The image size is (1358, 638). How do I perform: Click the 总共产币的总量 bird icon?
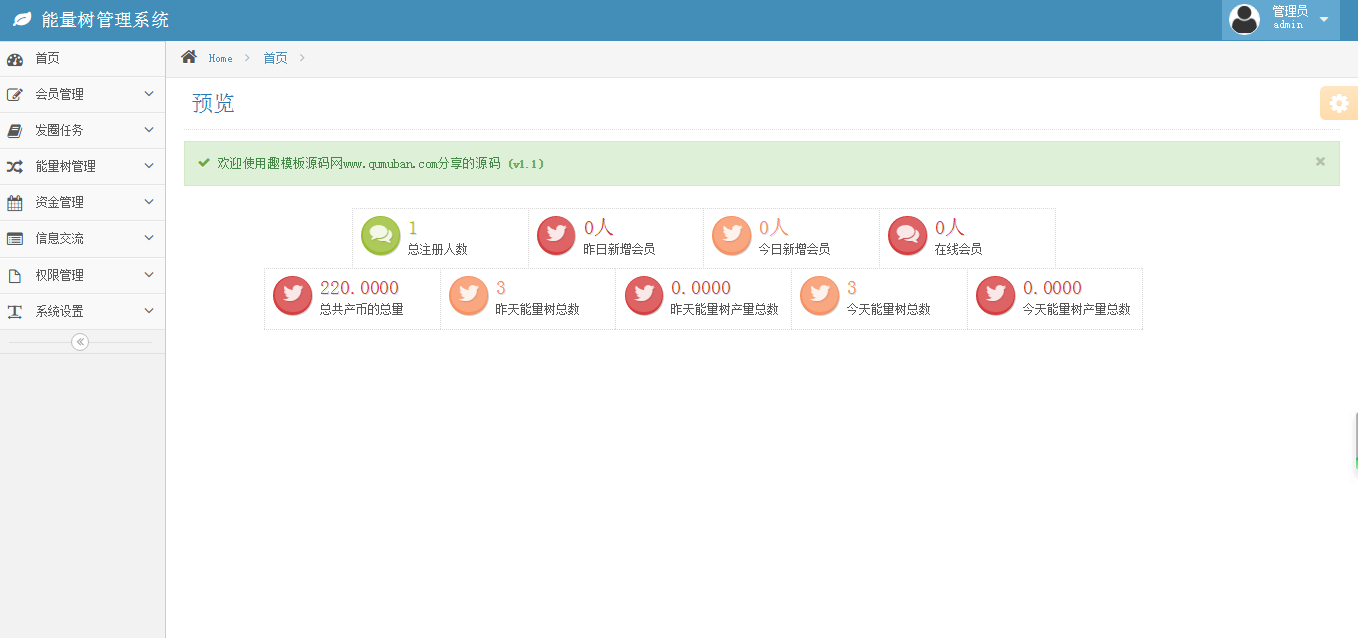pos(293,295)
